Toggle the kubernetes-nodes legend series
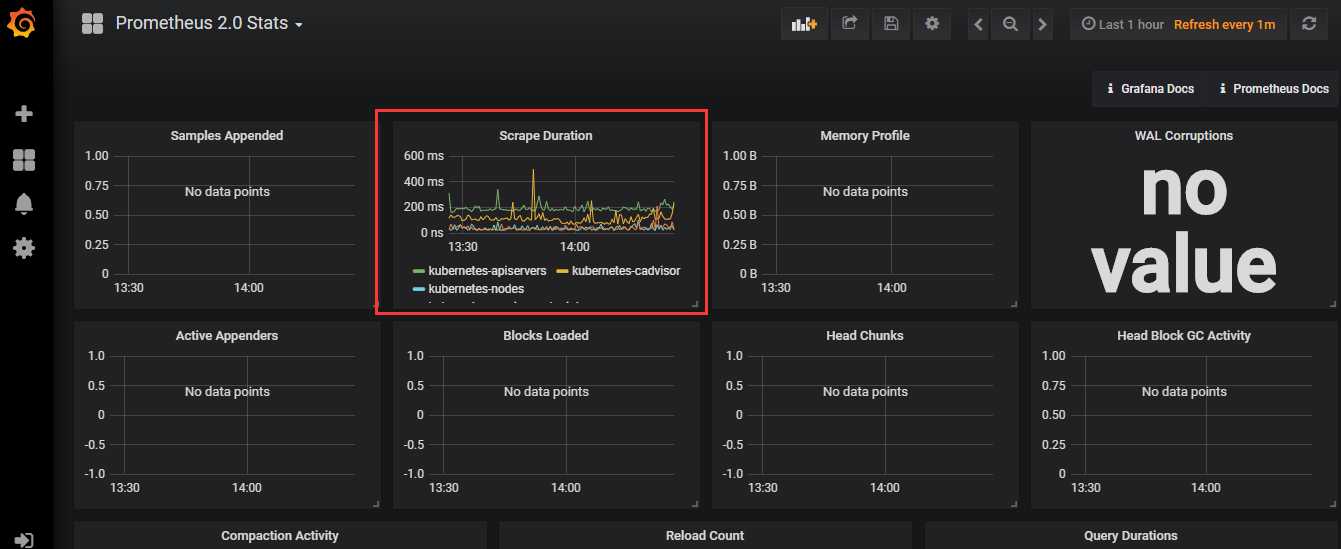Image resolution: width=1341 pixels, height=549 pixels. click(x=476, y=288)
